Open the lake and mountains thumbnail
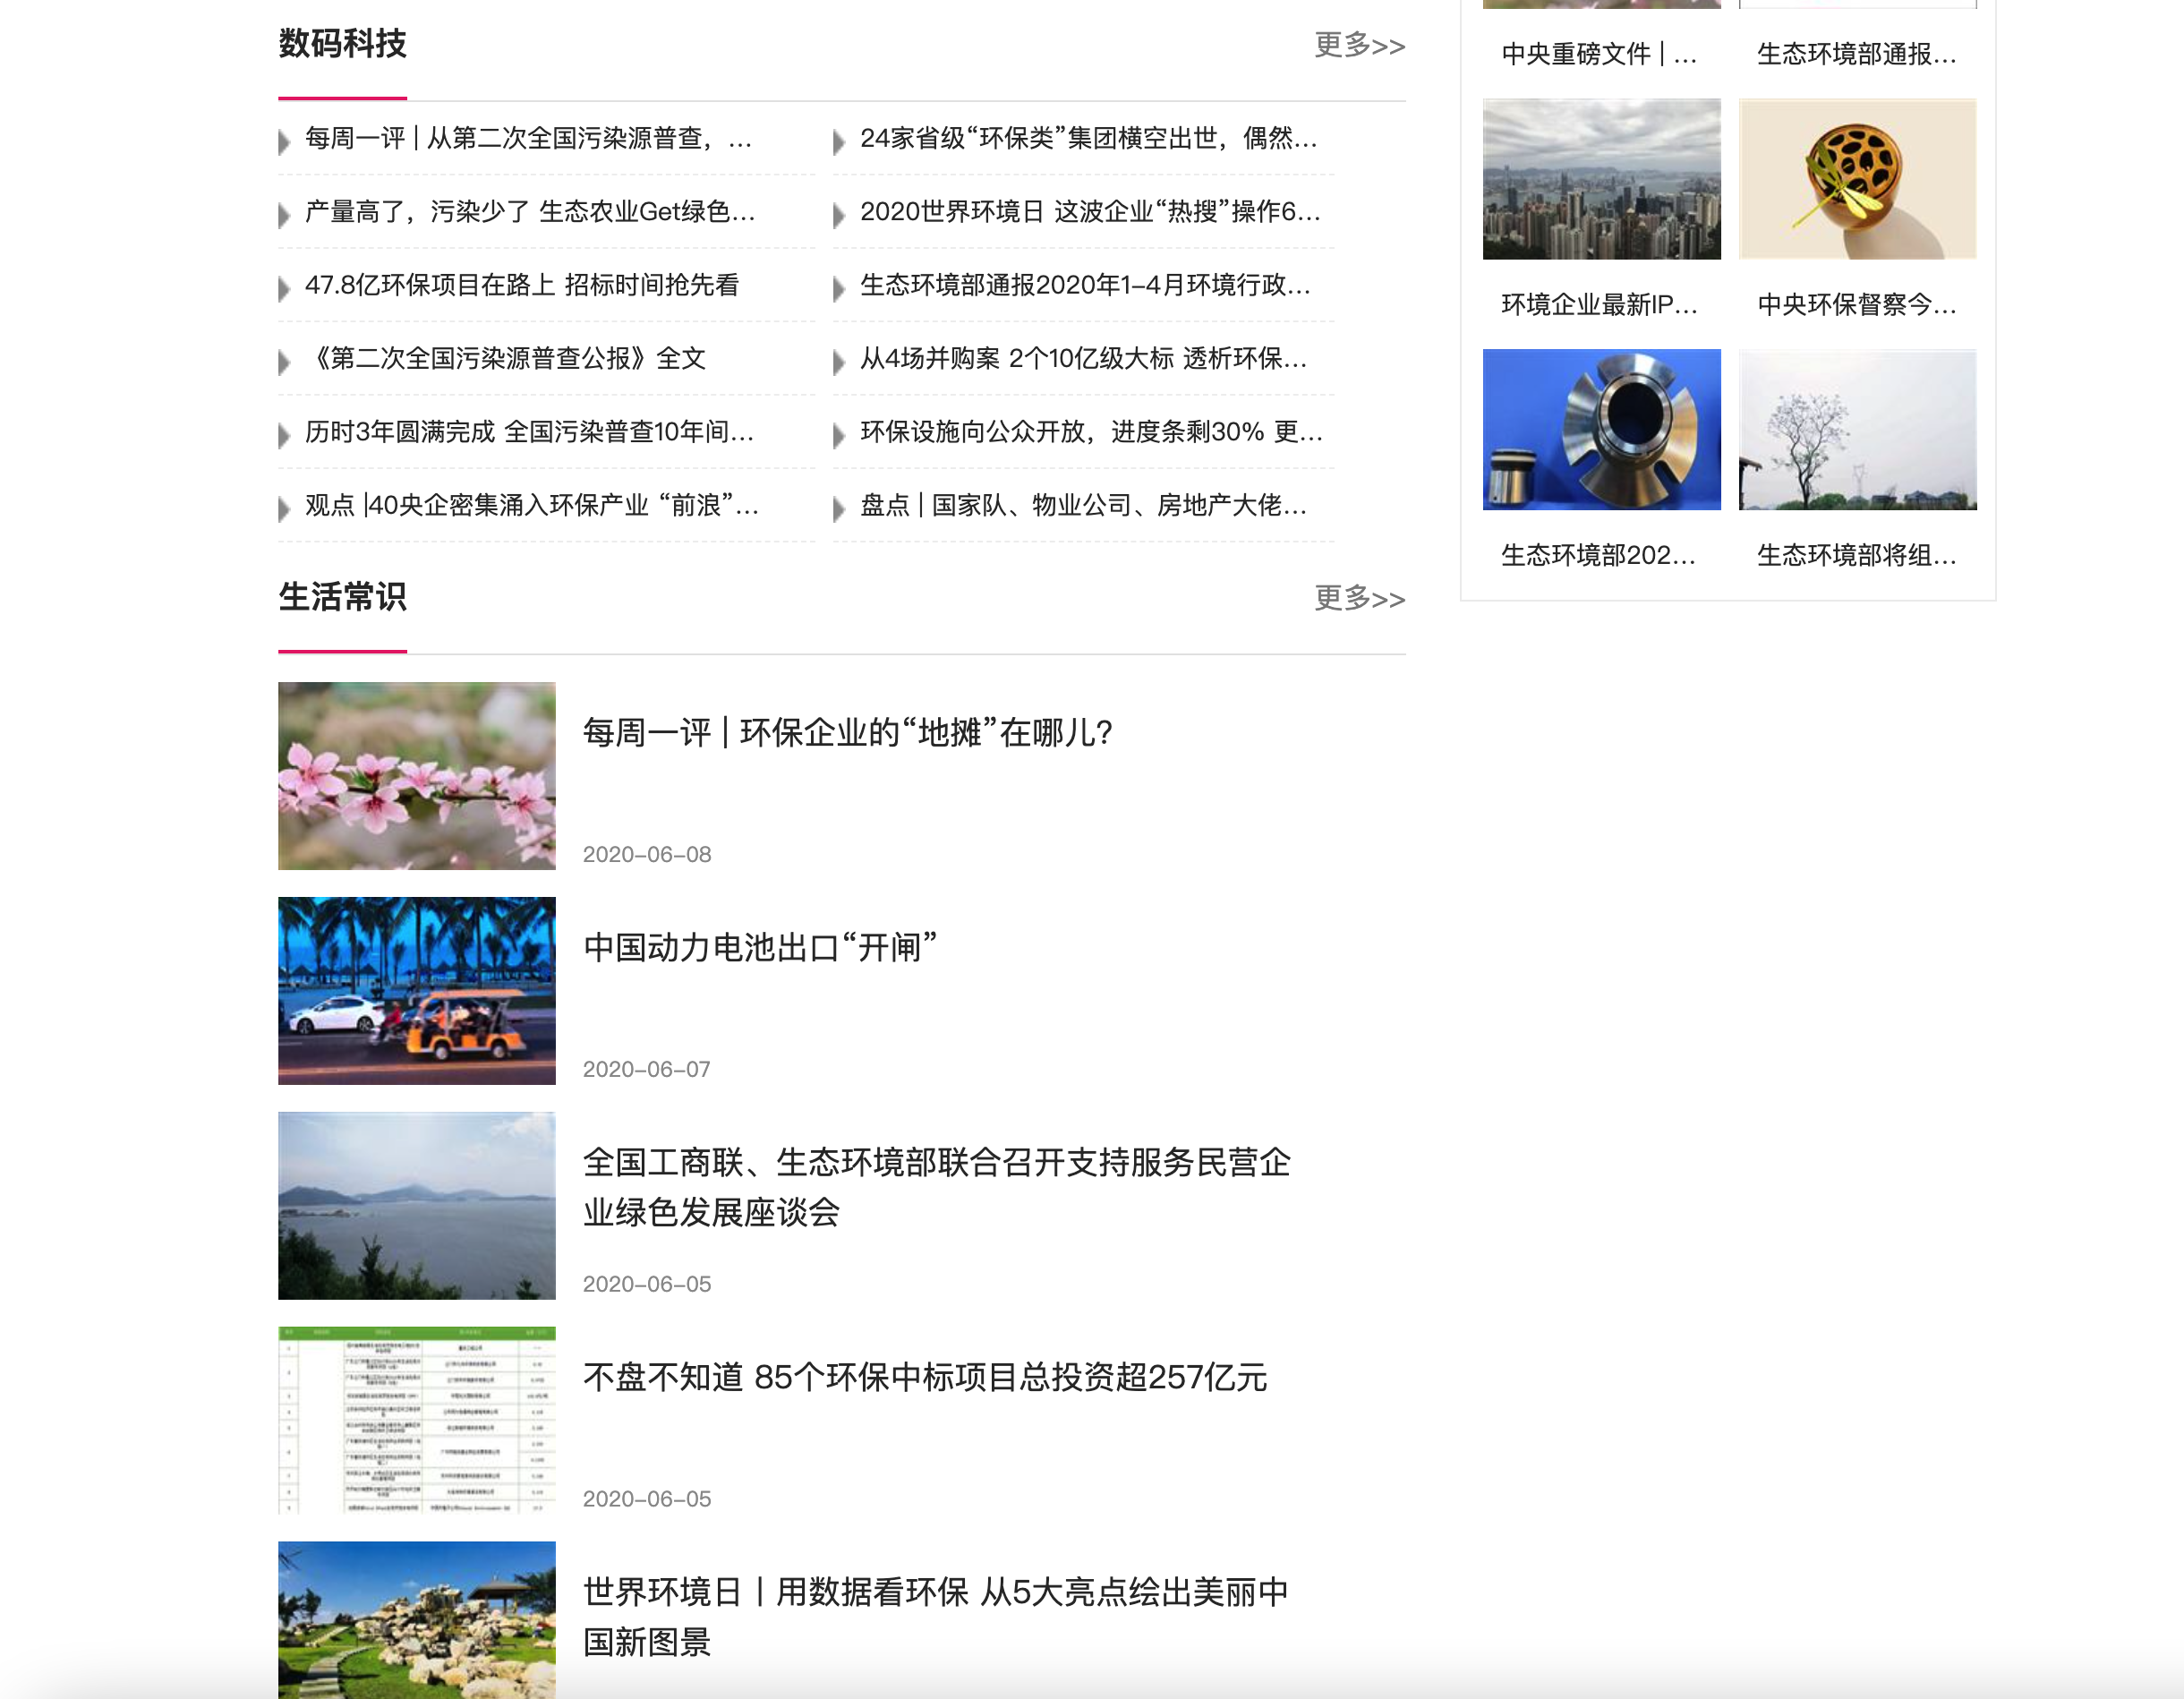 click(x=417, y=1206)
